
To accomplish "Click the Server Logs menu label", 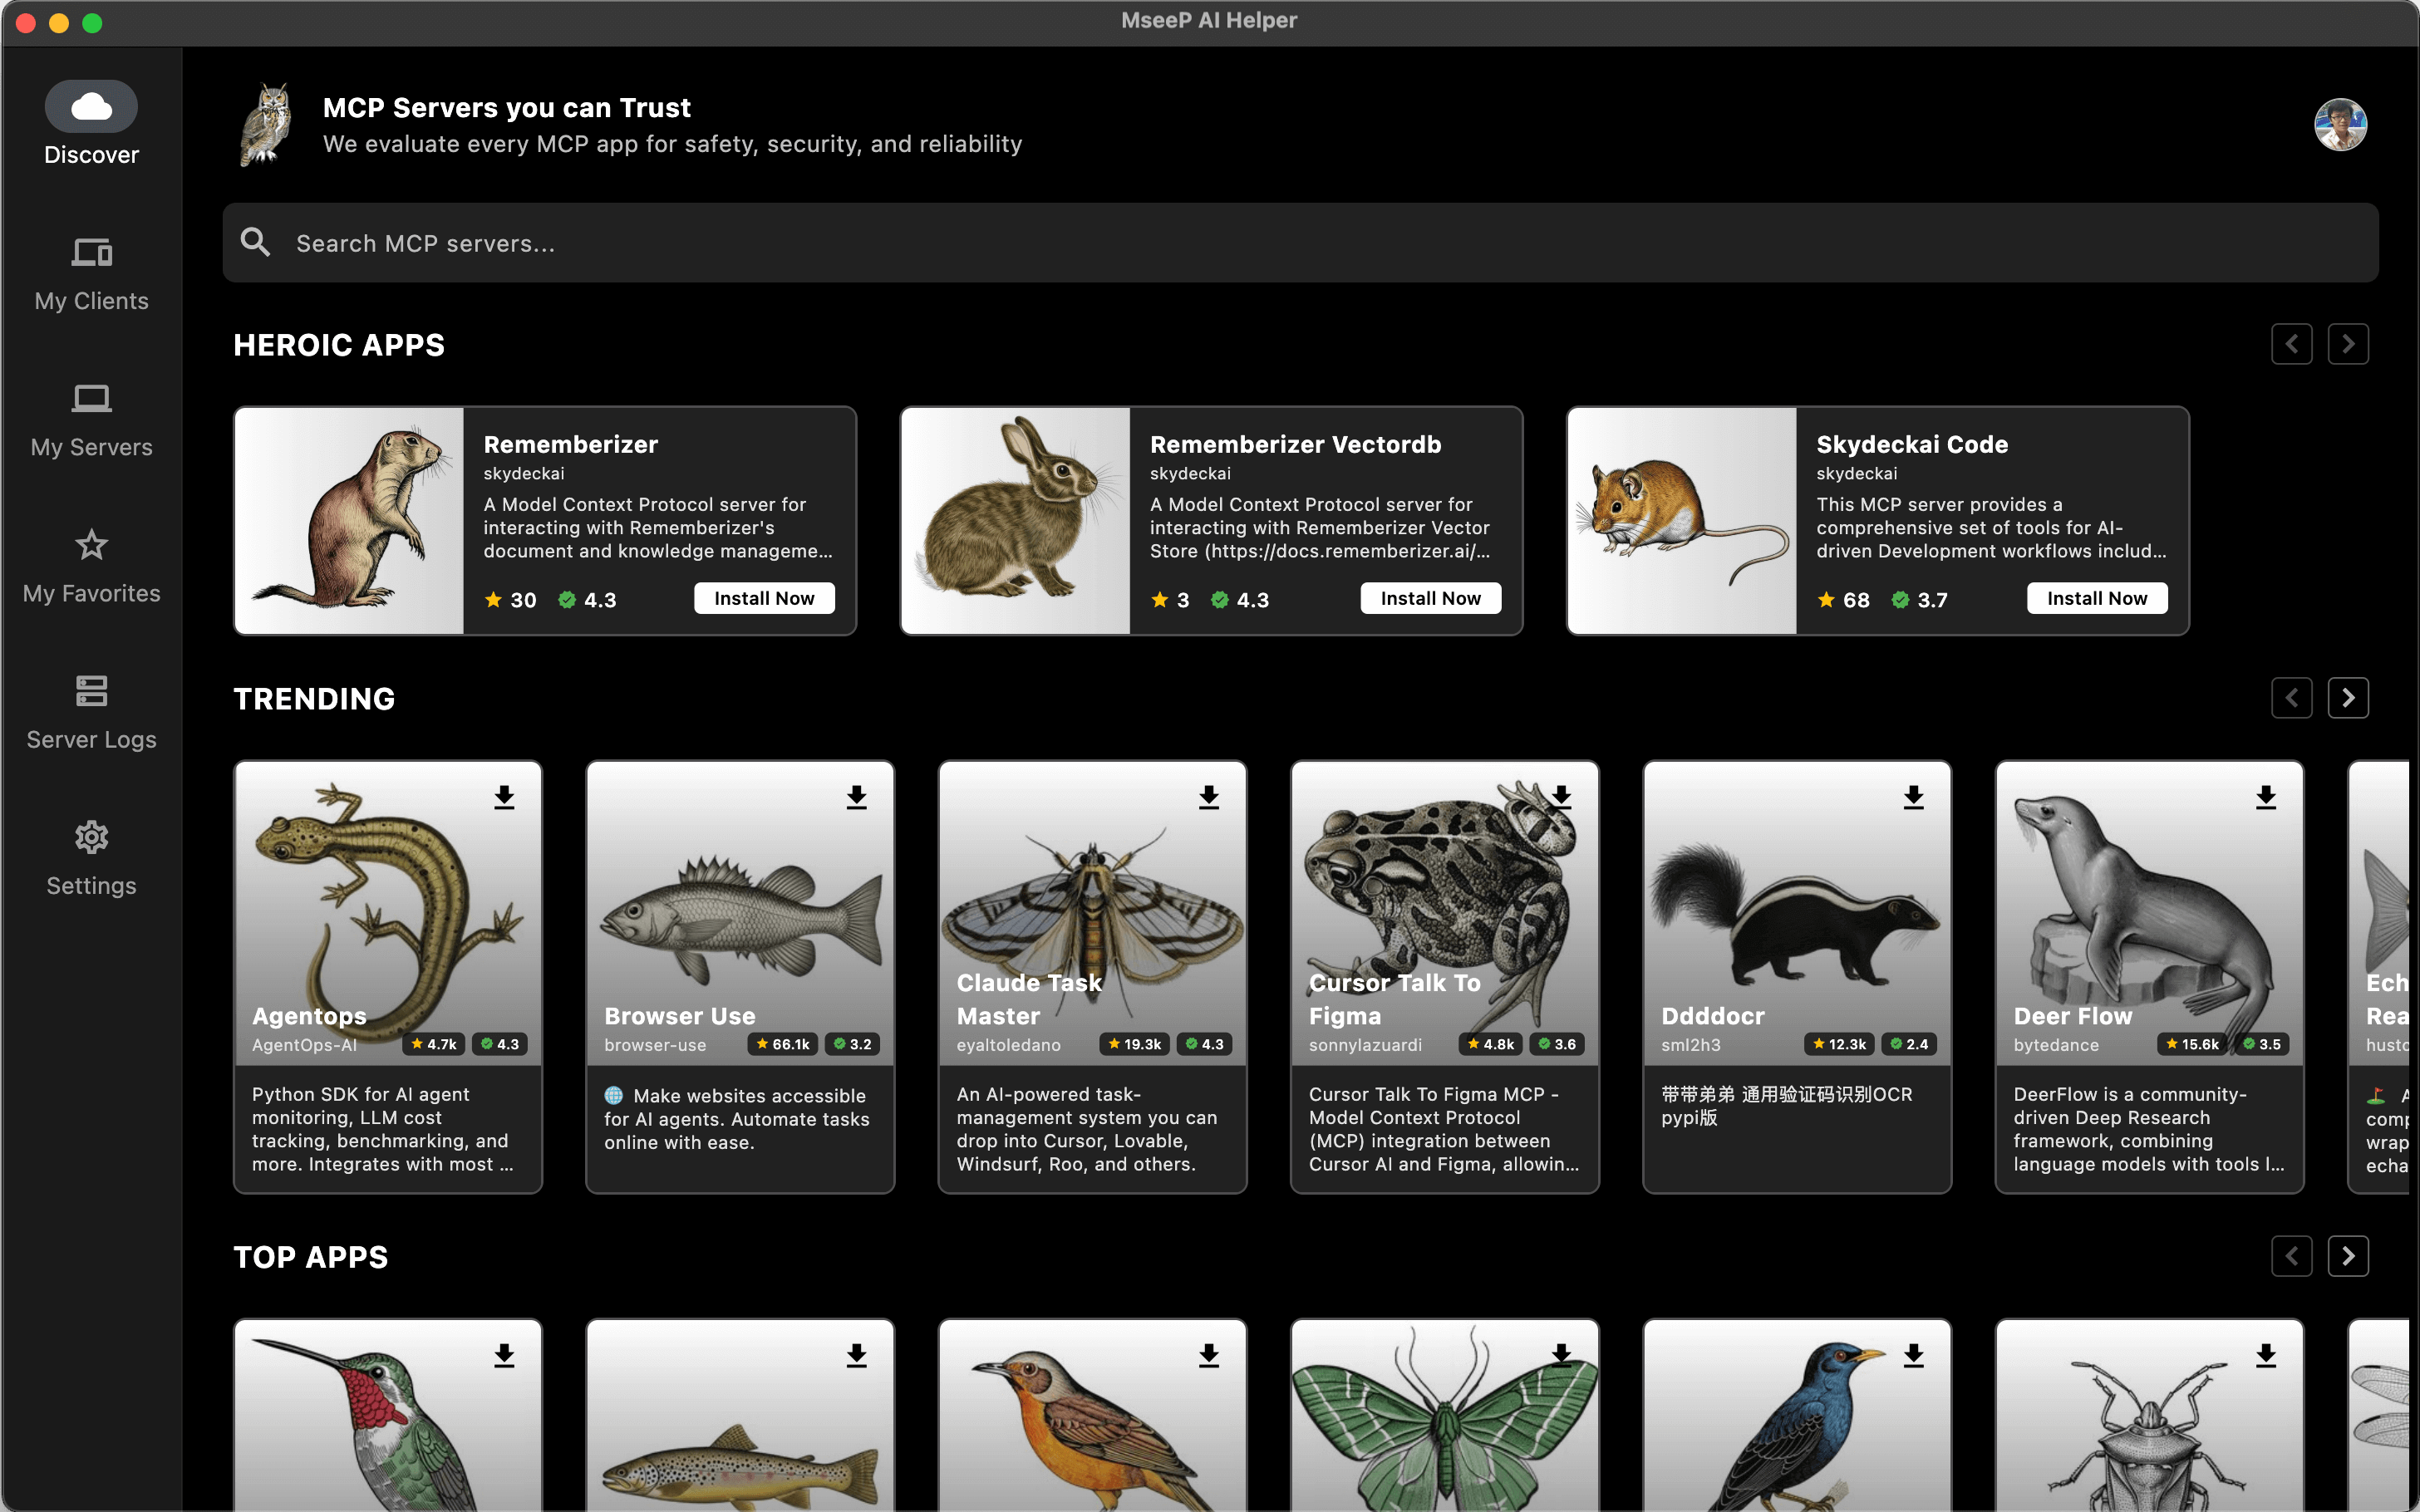I will pyautogui.click(x=91, y=739).
